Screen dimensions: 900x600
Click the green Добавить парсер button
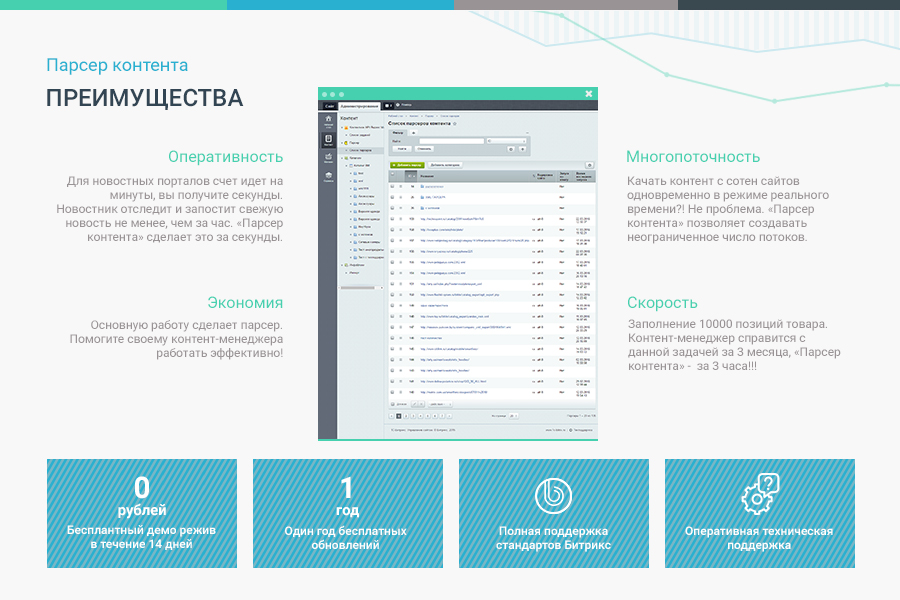point(409,164)
